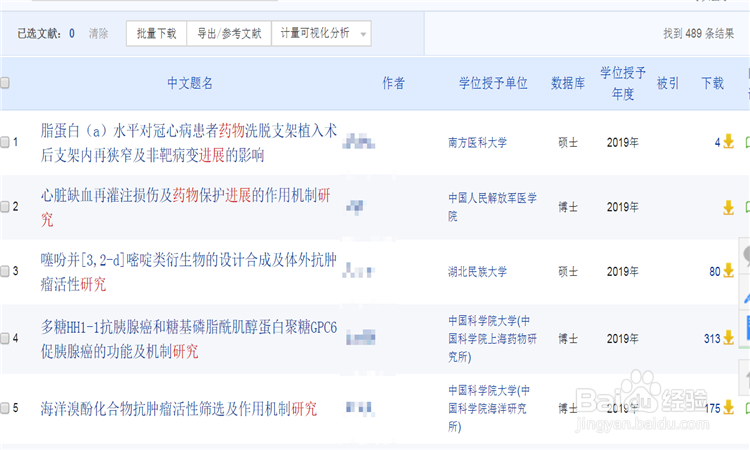Open the 计量可视化分析 dropdown
Screen dimensions: 750x450
321,33
